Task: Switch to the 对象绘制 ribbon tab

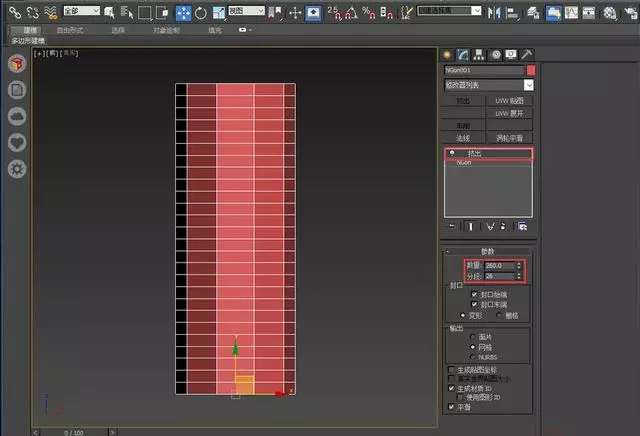Action: [167, 30]
